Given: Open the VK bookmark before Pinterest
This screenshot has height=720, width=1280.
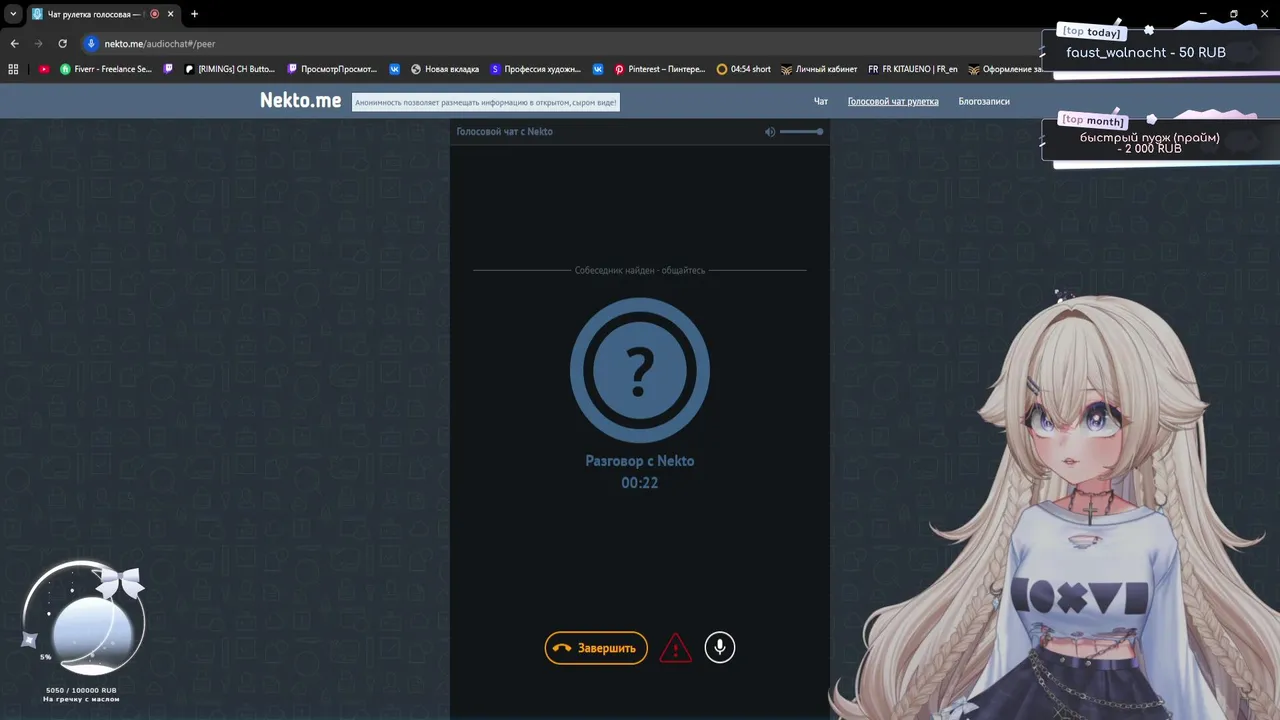Looking at the screenshot, I should coord(598,69).
